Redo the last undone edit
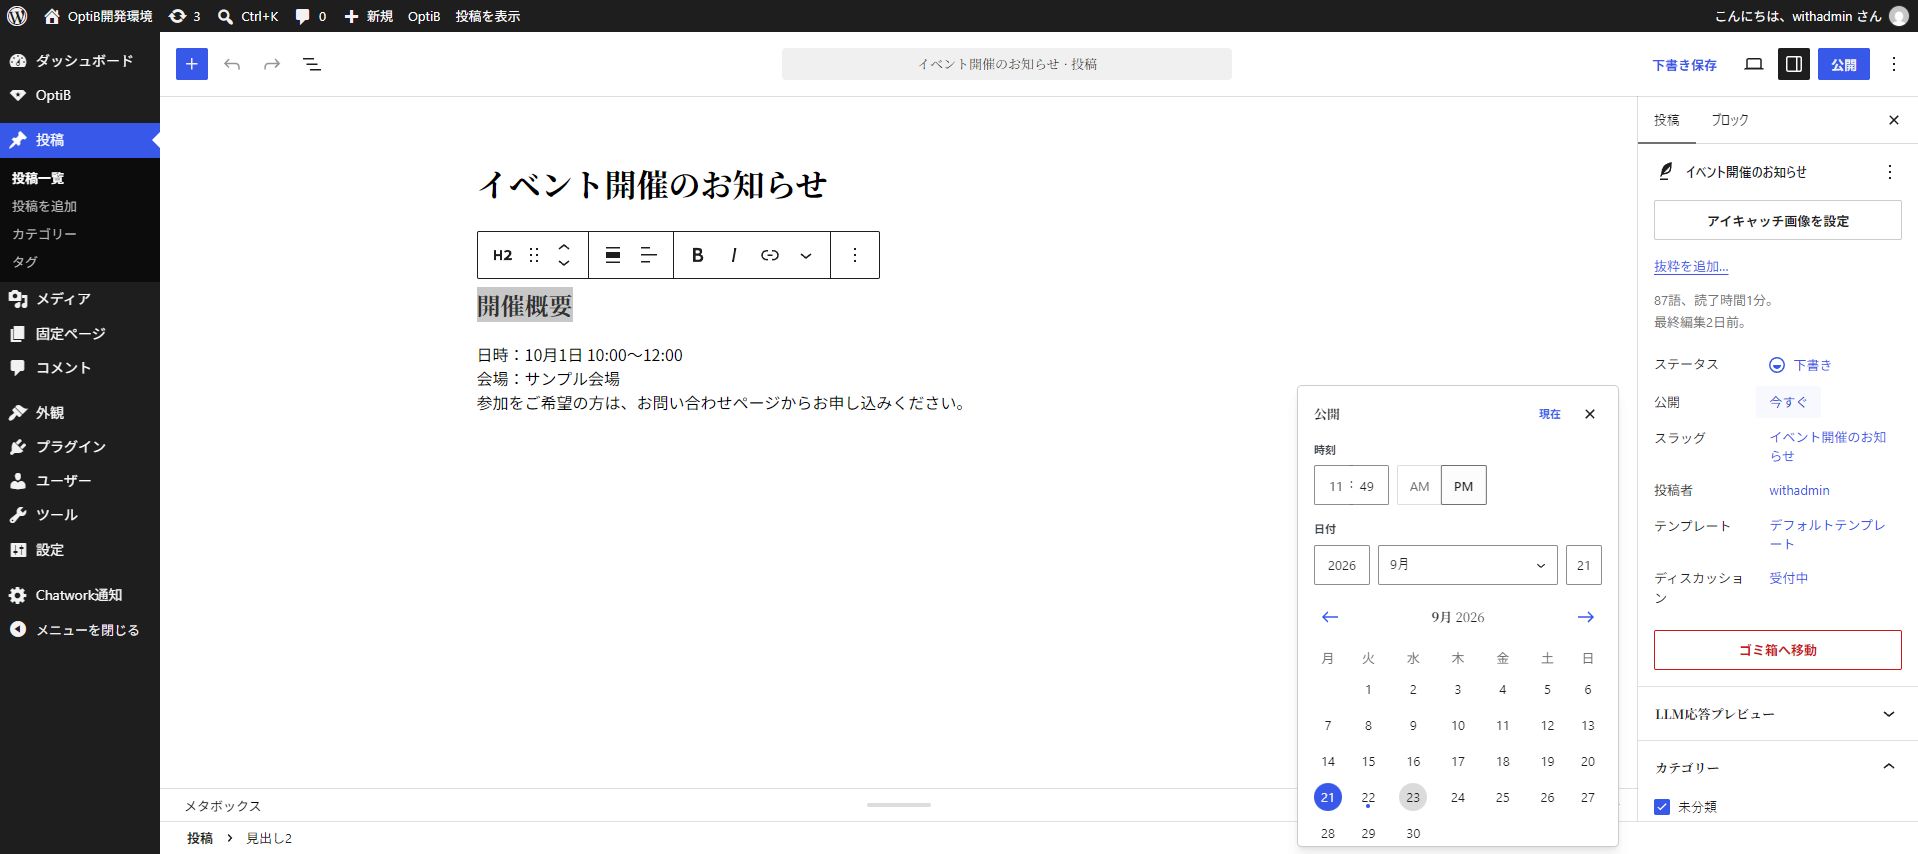Viewport: 1918px width, 854px height. [x=272, y=64]
